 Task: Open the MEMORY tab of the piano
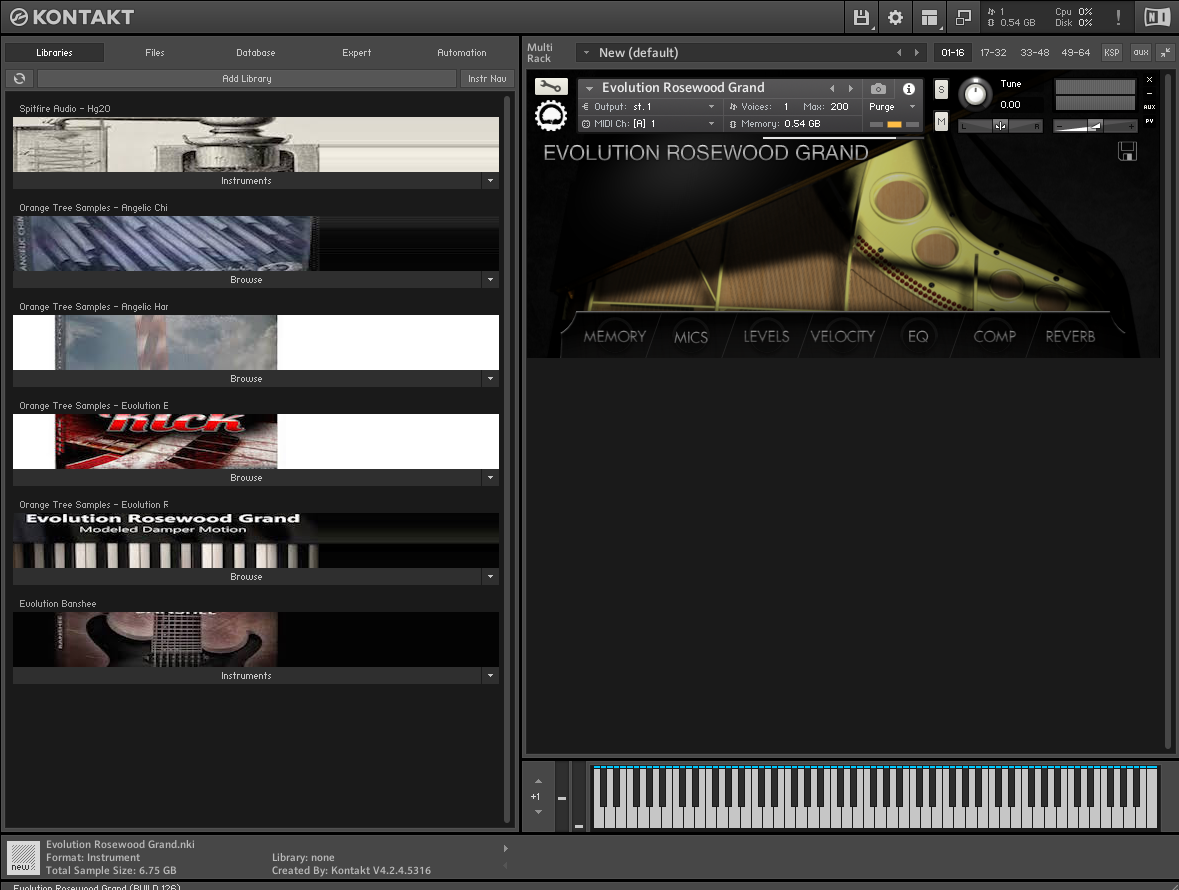(x=614, y=336)
